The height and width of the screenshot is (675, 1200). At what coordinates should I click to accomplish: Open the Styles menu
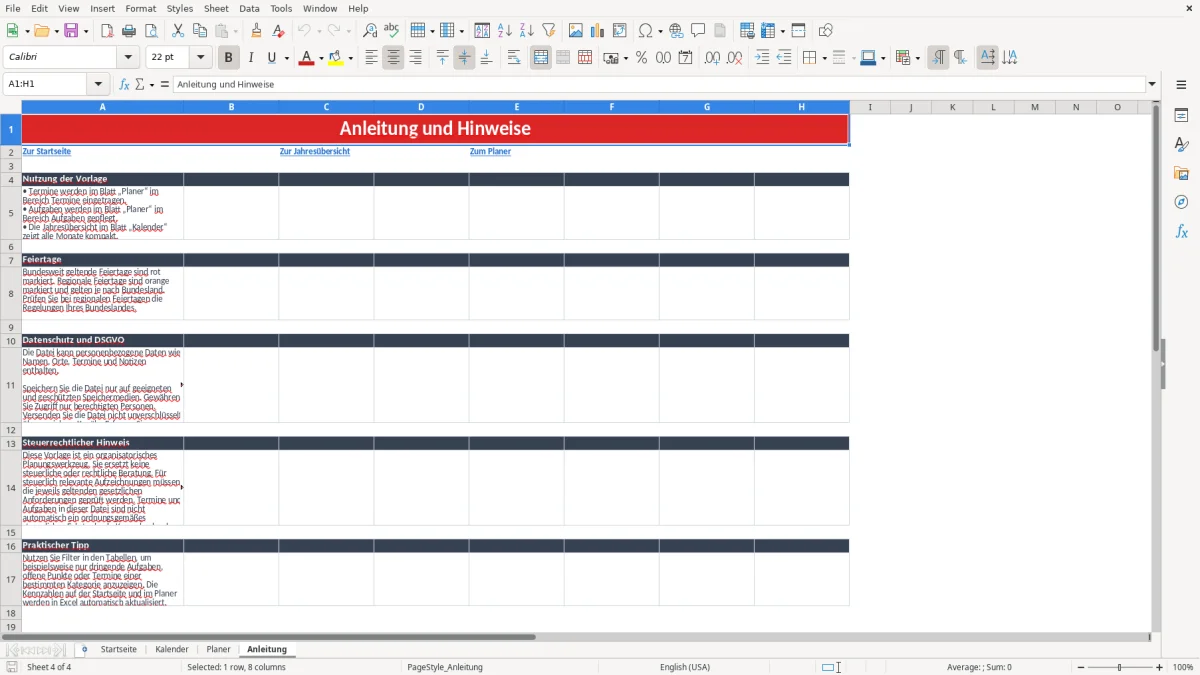click(x=180, y=8)
